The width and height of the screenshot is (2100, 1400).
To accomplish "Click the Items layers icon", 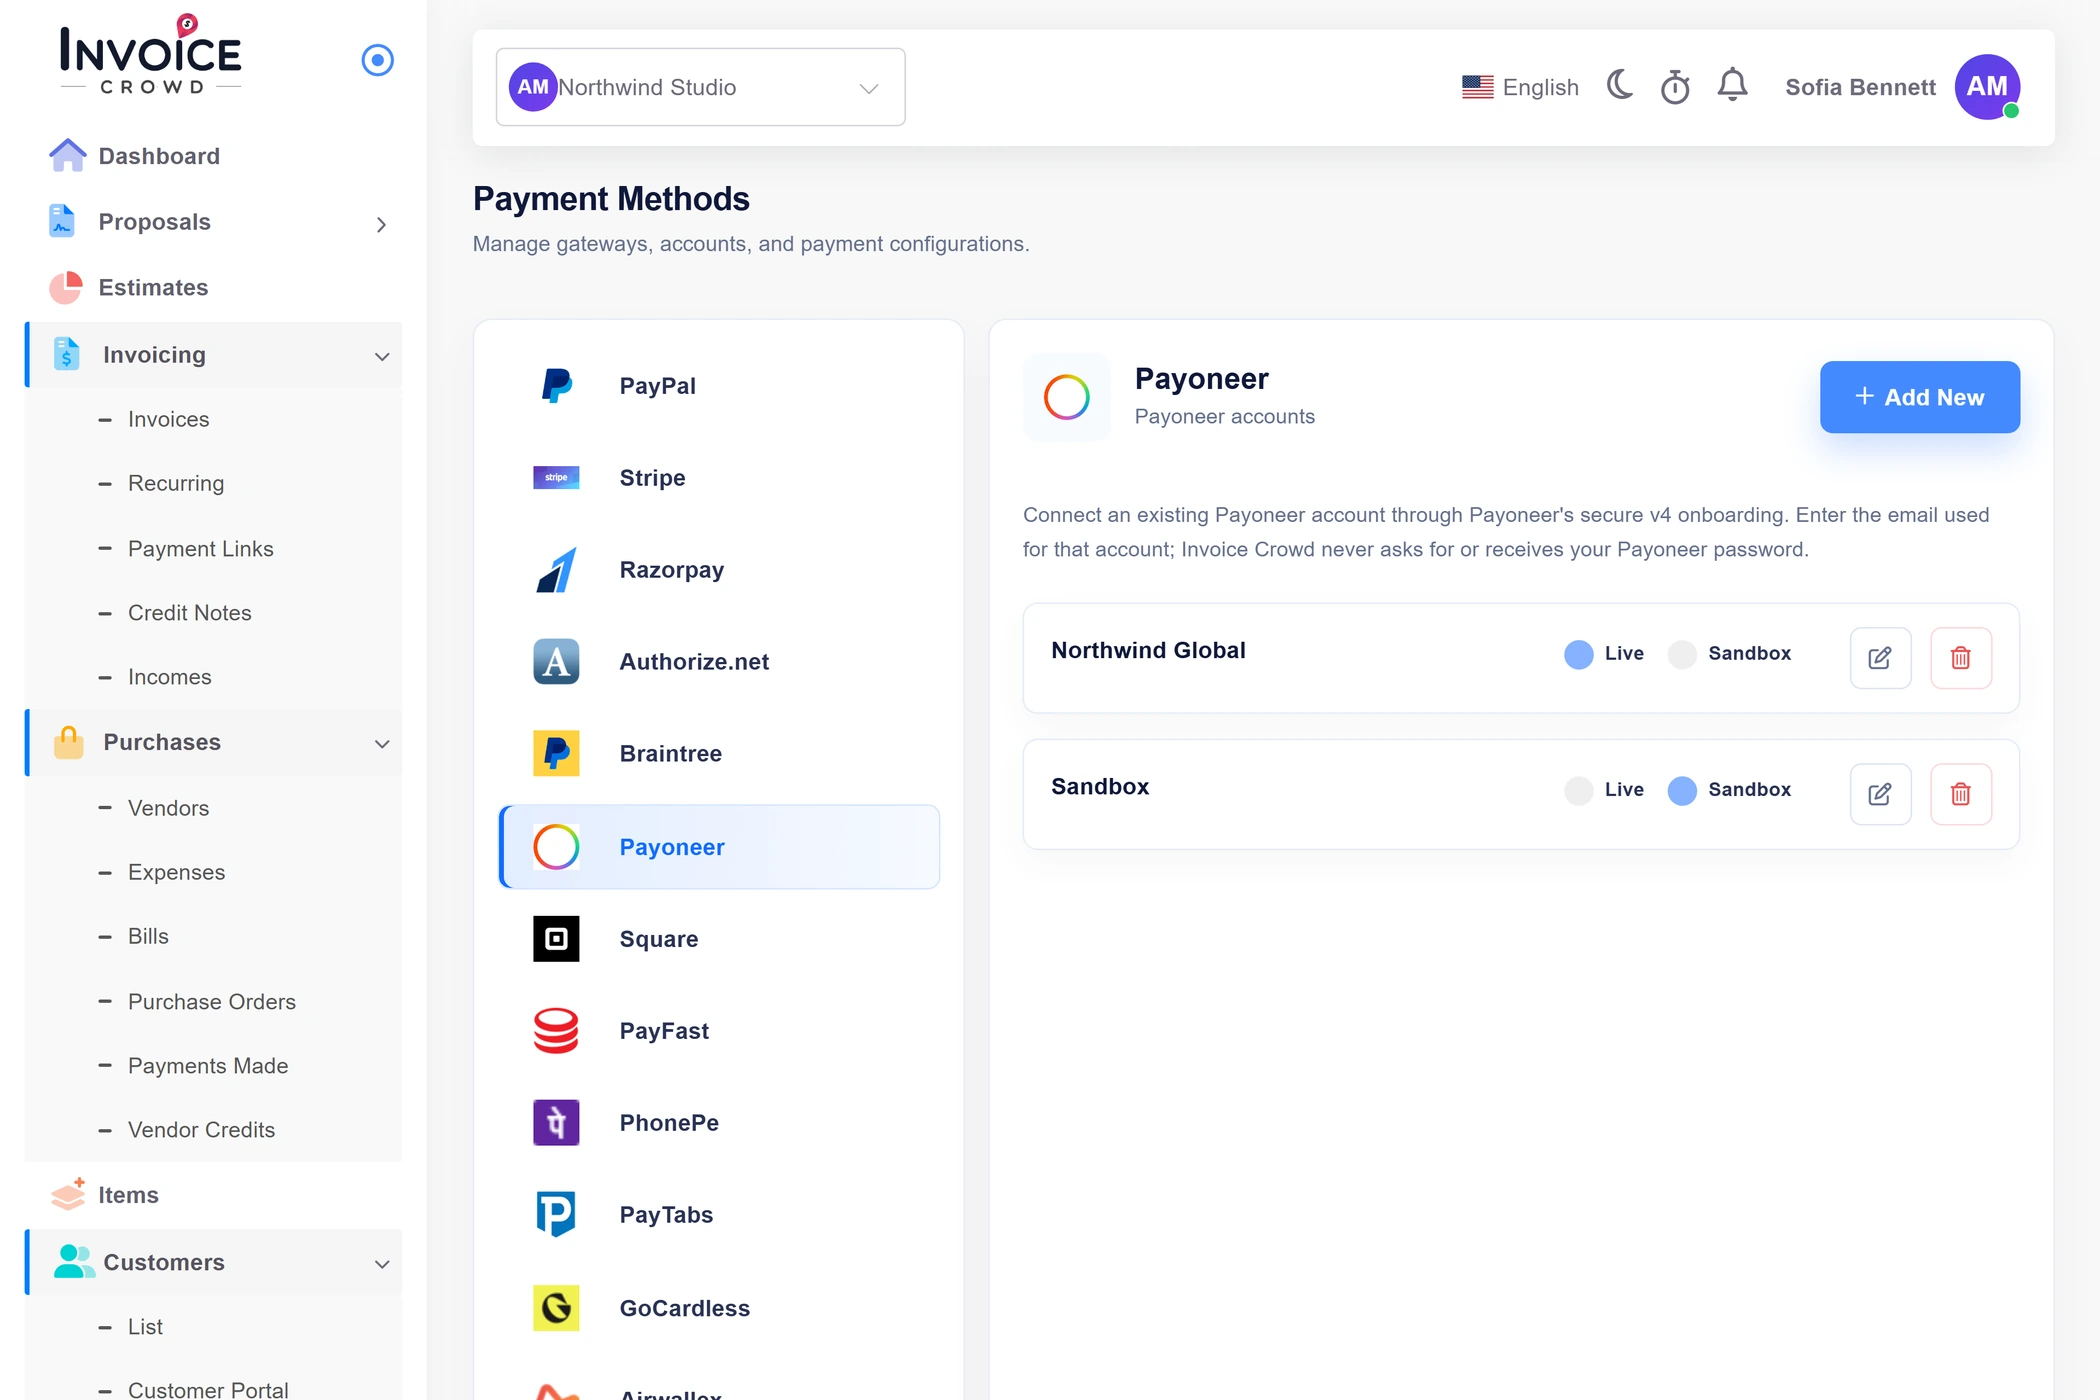I will coord(68,1194).
